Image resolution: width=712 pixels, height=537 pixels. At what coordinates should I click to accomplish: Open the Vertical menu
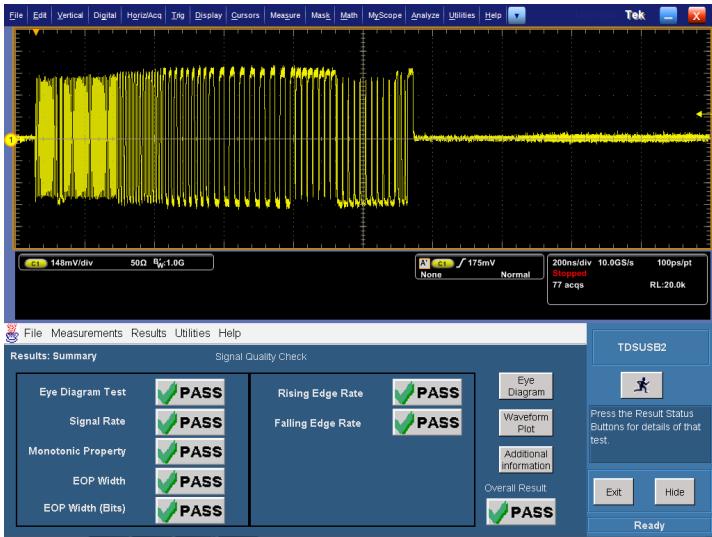70,15
